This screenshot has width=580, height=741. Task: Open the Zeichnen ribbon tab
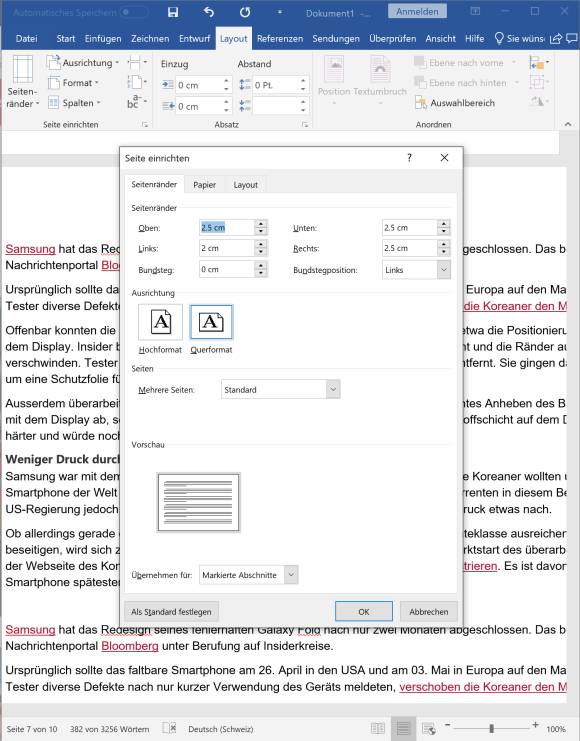pos(150,39)
